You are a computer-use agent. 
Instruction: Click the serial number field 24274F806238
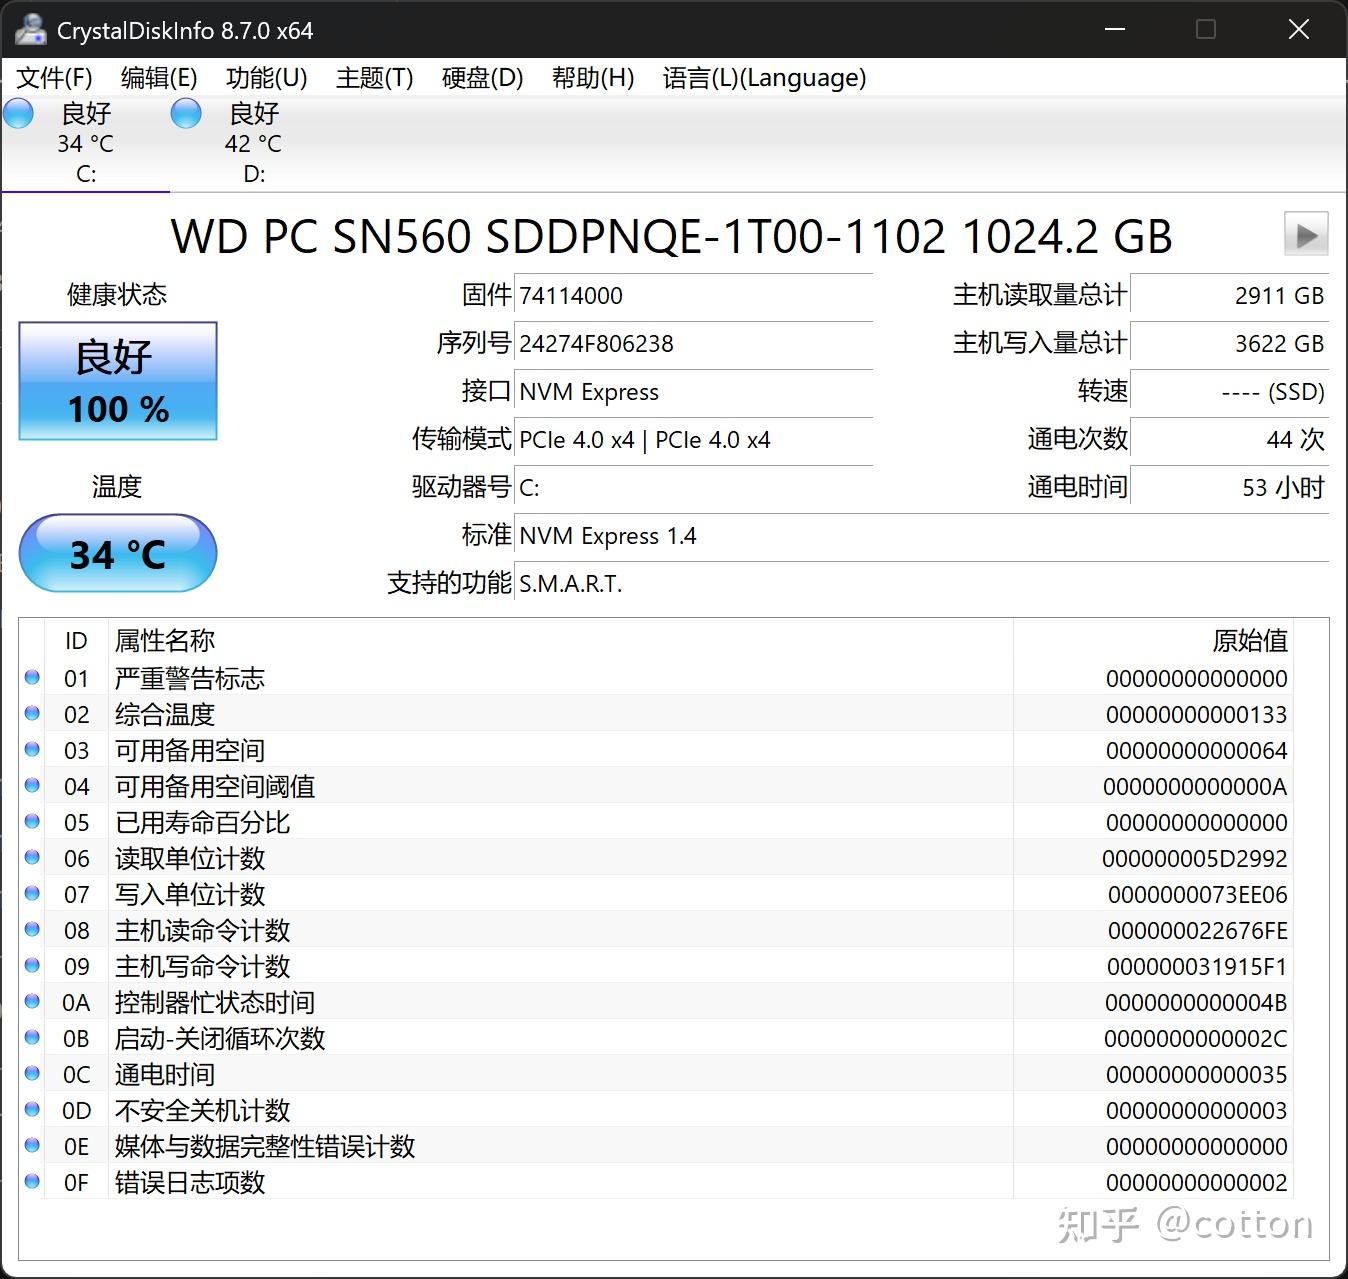(x=693, y=344)
